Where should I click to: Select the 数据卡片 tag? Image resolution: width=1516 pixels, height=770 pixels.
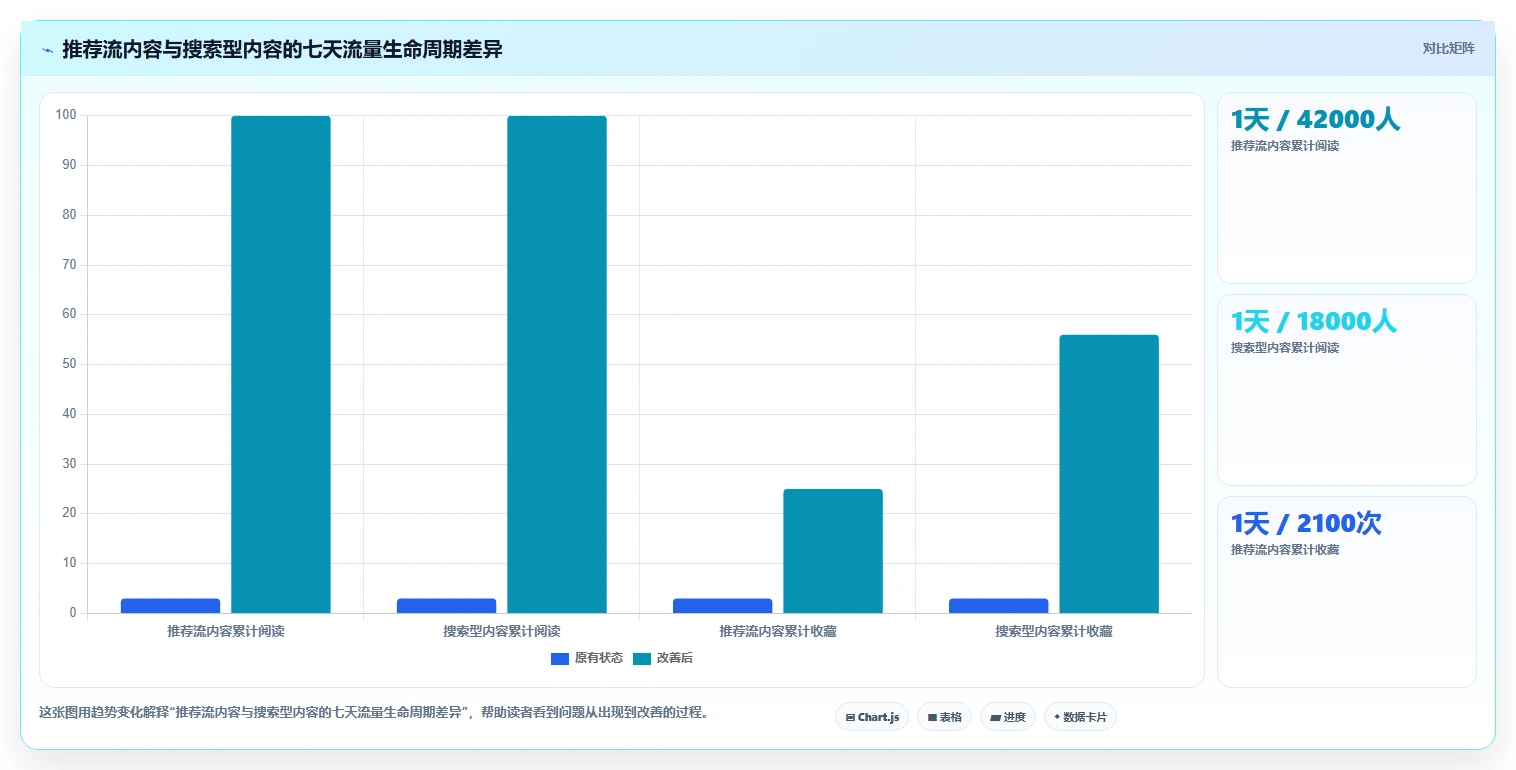click(x=1080, y=717)
